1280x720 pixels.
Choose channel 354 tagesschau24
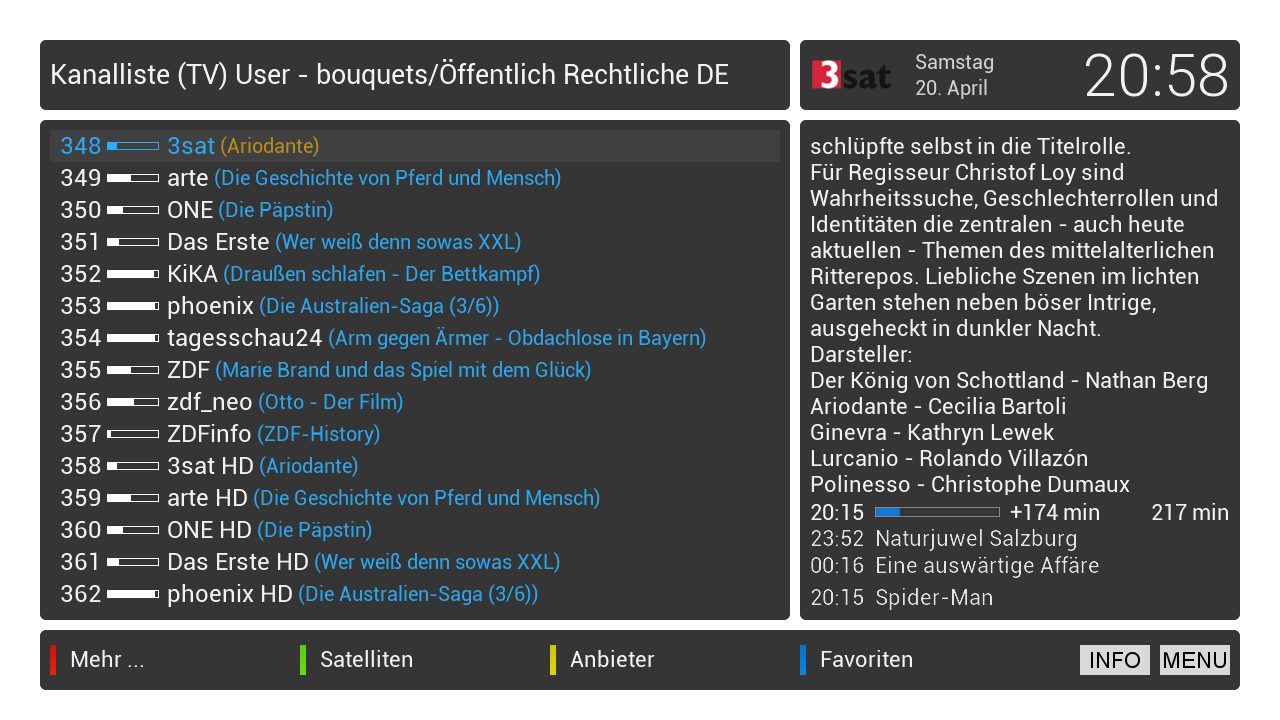pos(415,338)
